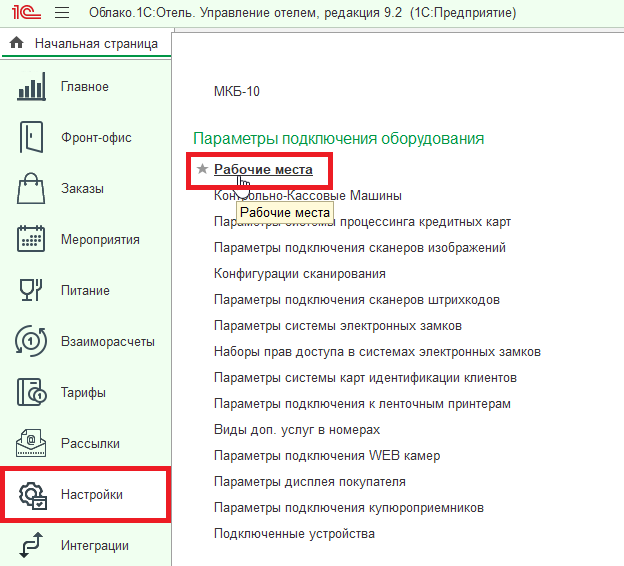Open credit card processing parameters link
This screenshot has width=624, height=566.
point(363,221)
